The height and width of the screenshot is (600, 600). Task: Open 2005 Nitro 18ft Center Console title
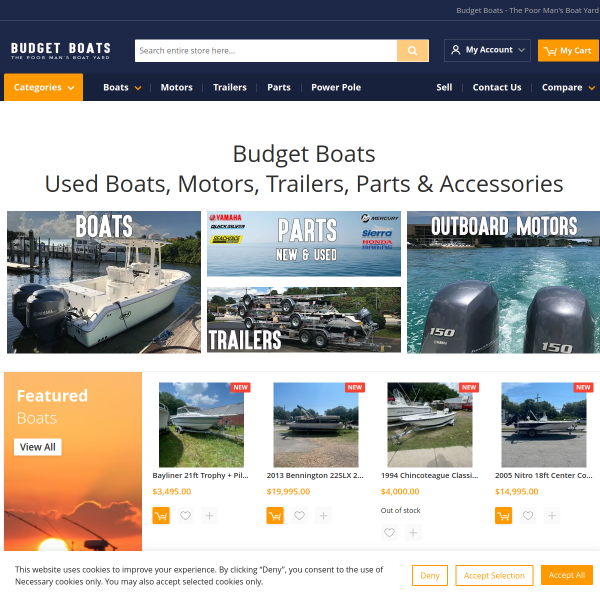pos(543,475)
